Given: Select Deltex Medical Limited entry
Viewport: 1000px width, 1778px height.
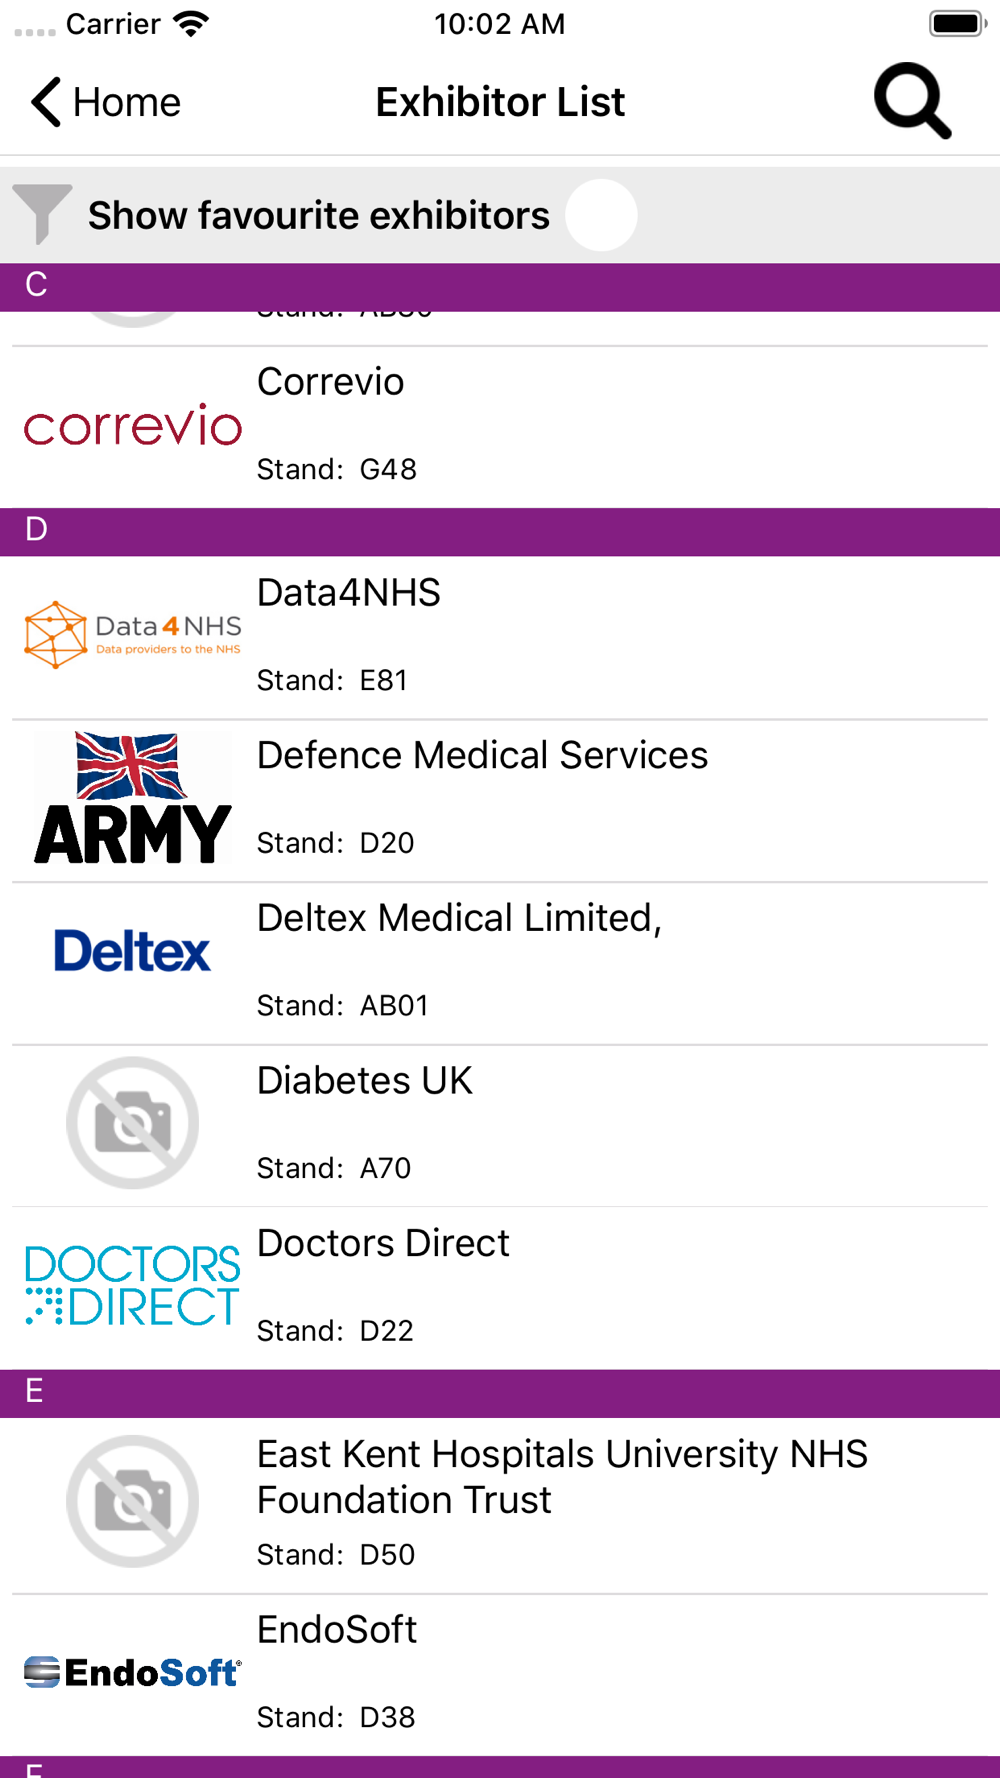Looking at the screenshot, I should click(x=500, y=963).
